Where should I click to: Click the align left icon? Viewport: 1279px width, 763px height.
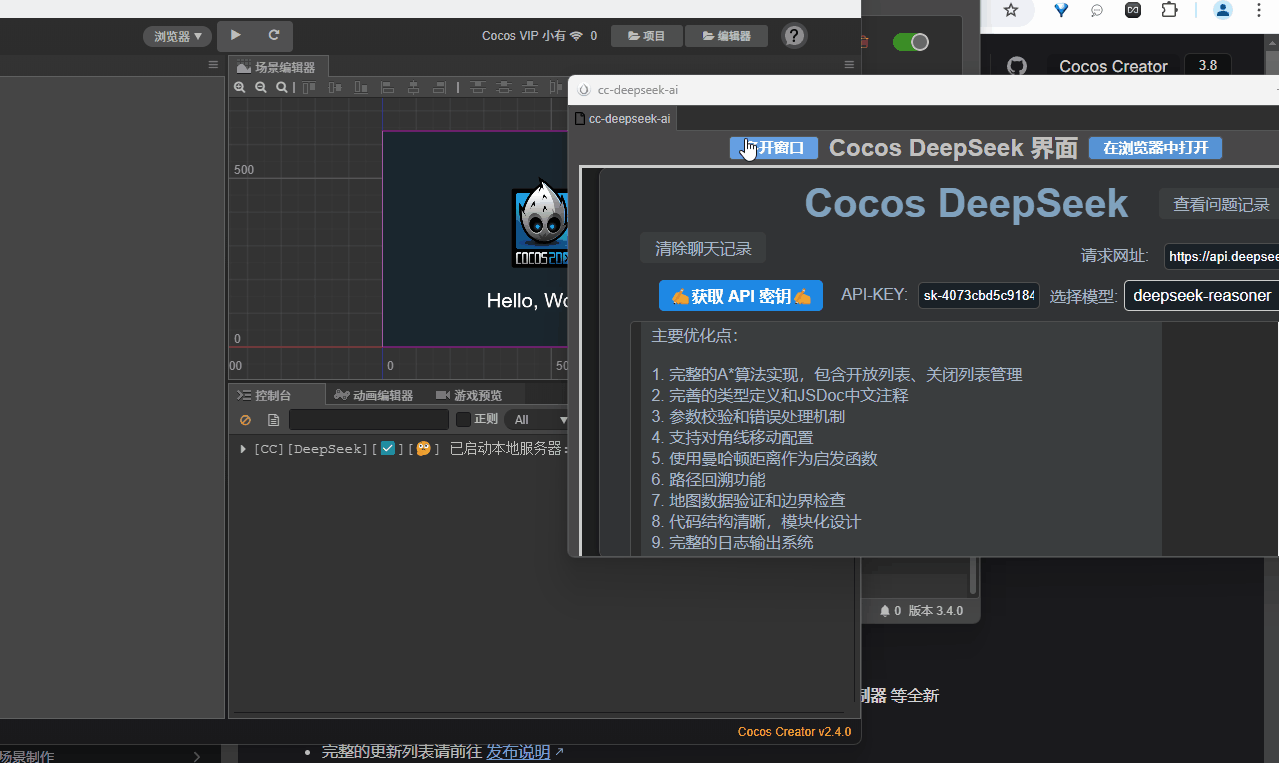pos(388,88)
